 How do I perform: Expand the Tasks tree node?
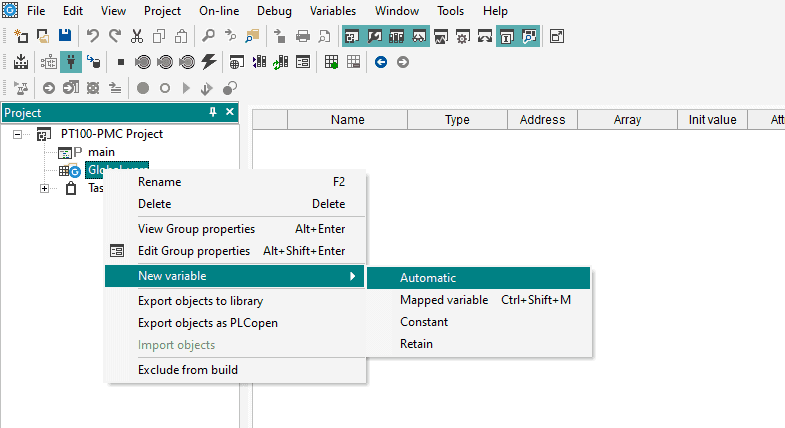[44, 188]
